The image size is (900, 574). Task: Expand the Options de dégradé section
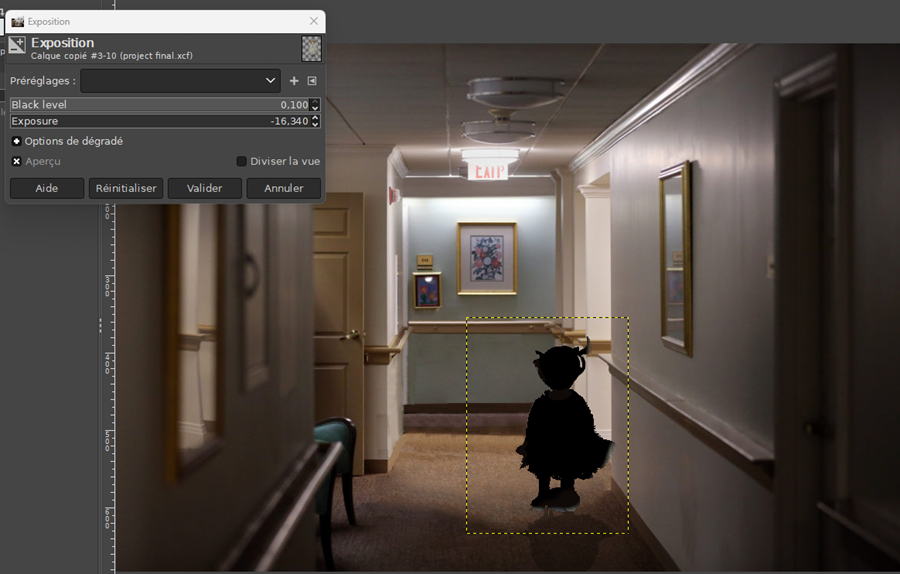click(x=17, y=141)
